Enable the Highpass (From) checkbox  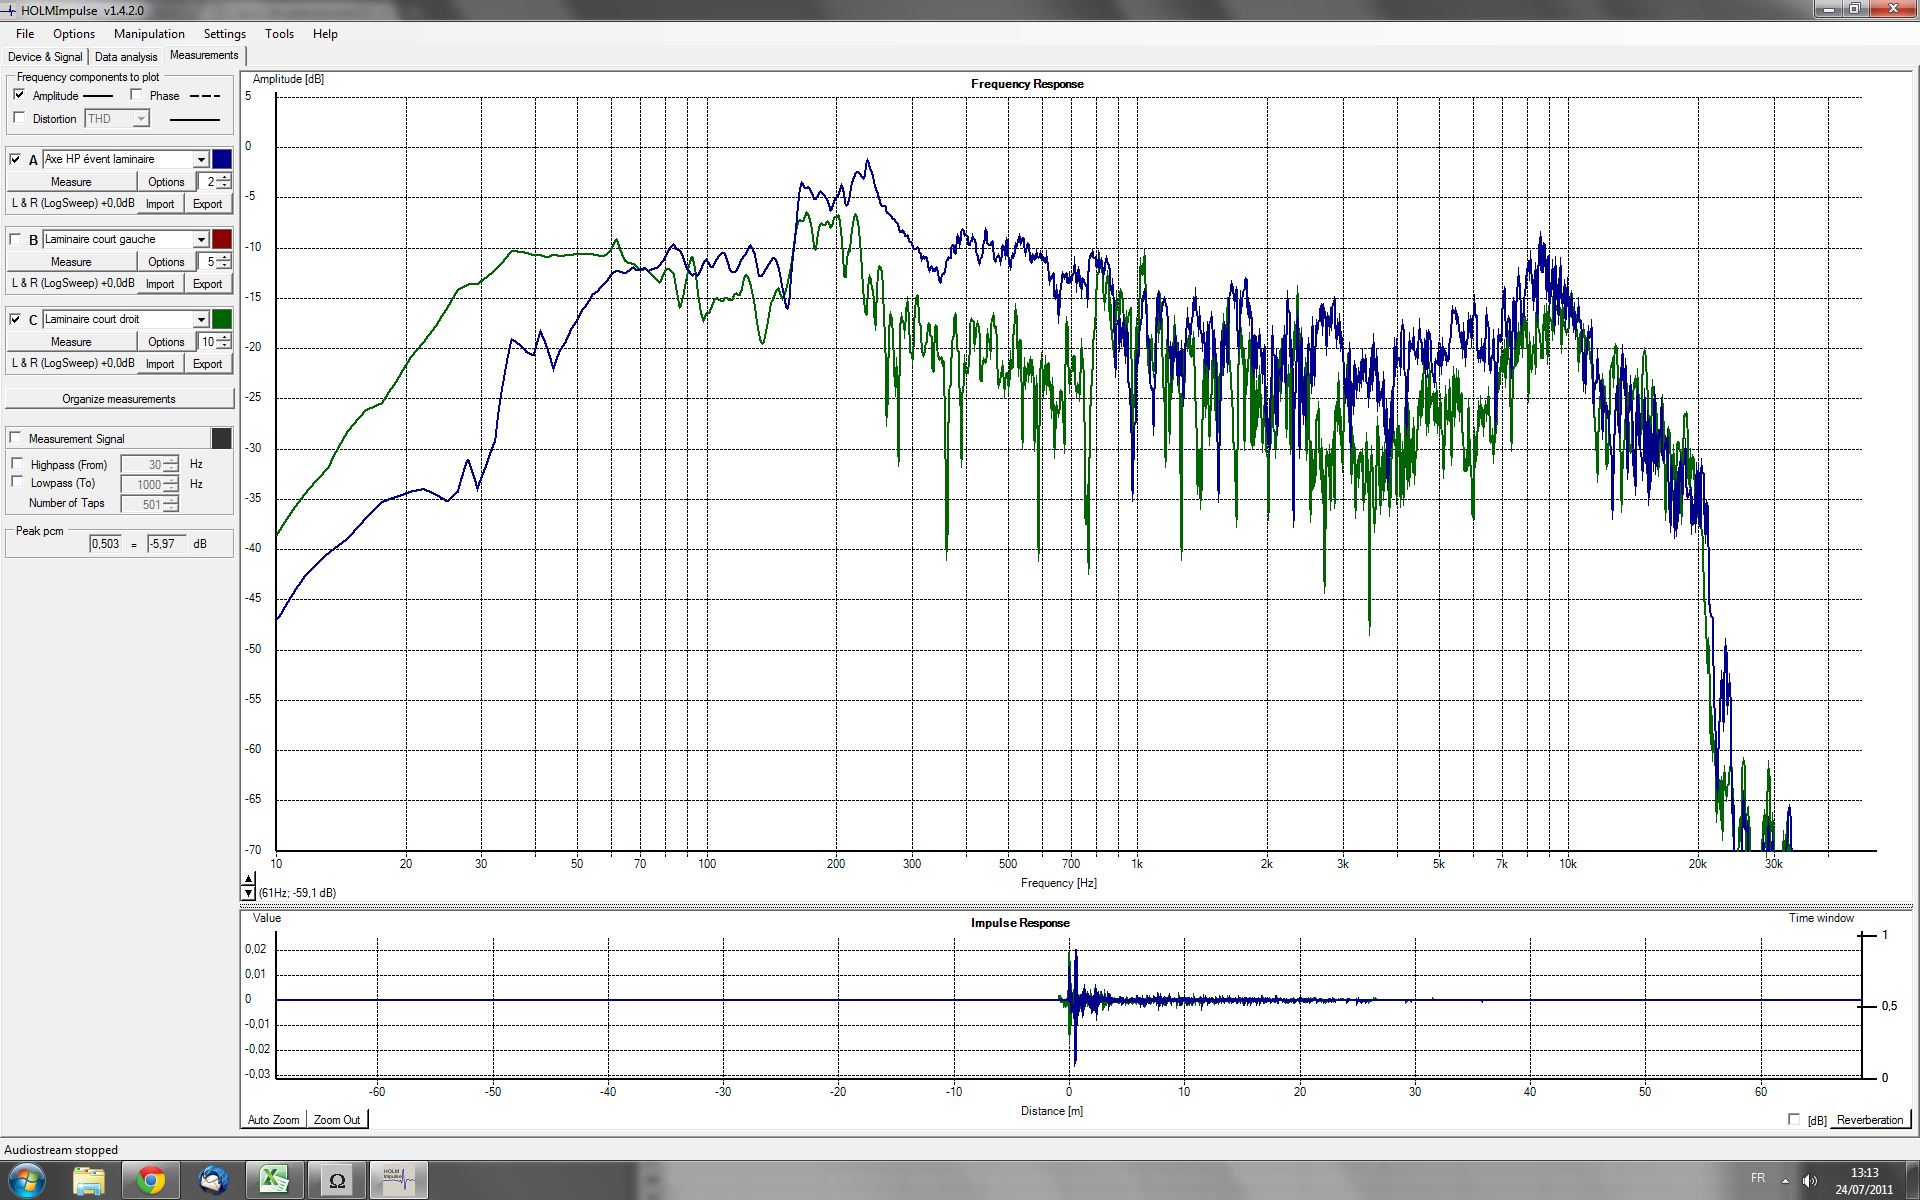pos(17,464)
